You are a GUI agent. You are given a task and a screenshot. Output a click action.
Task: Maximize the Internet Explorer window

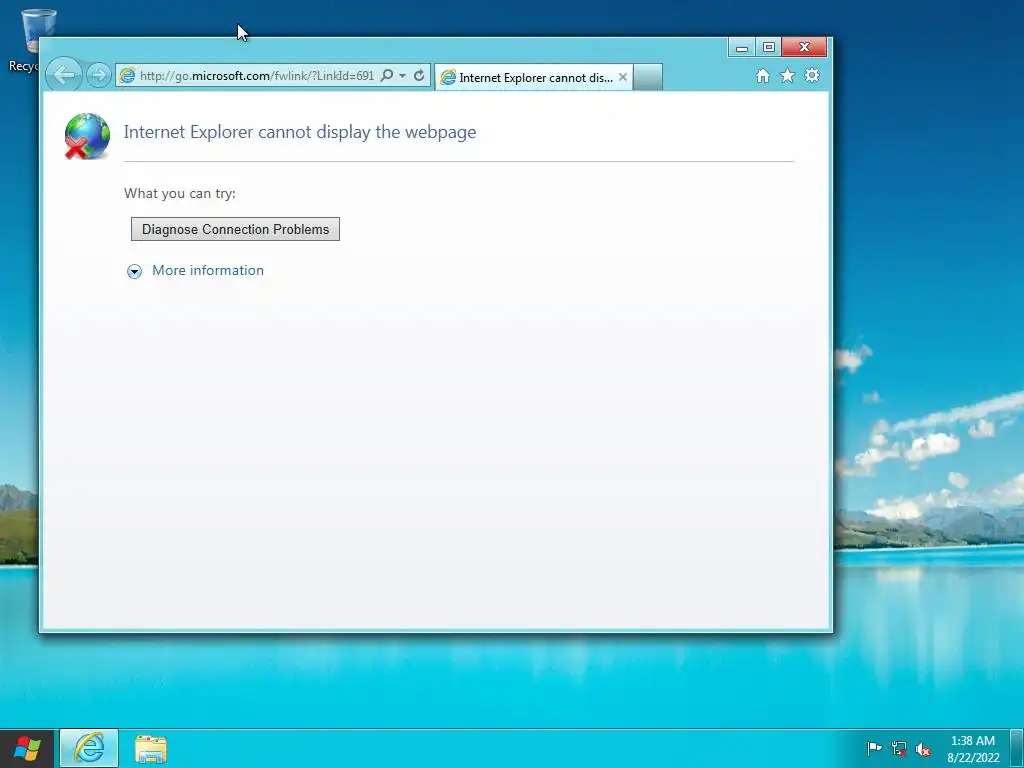click(x=769, y=47)
